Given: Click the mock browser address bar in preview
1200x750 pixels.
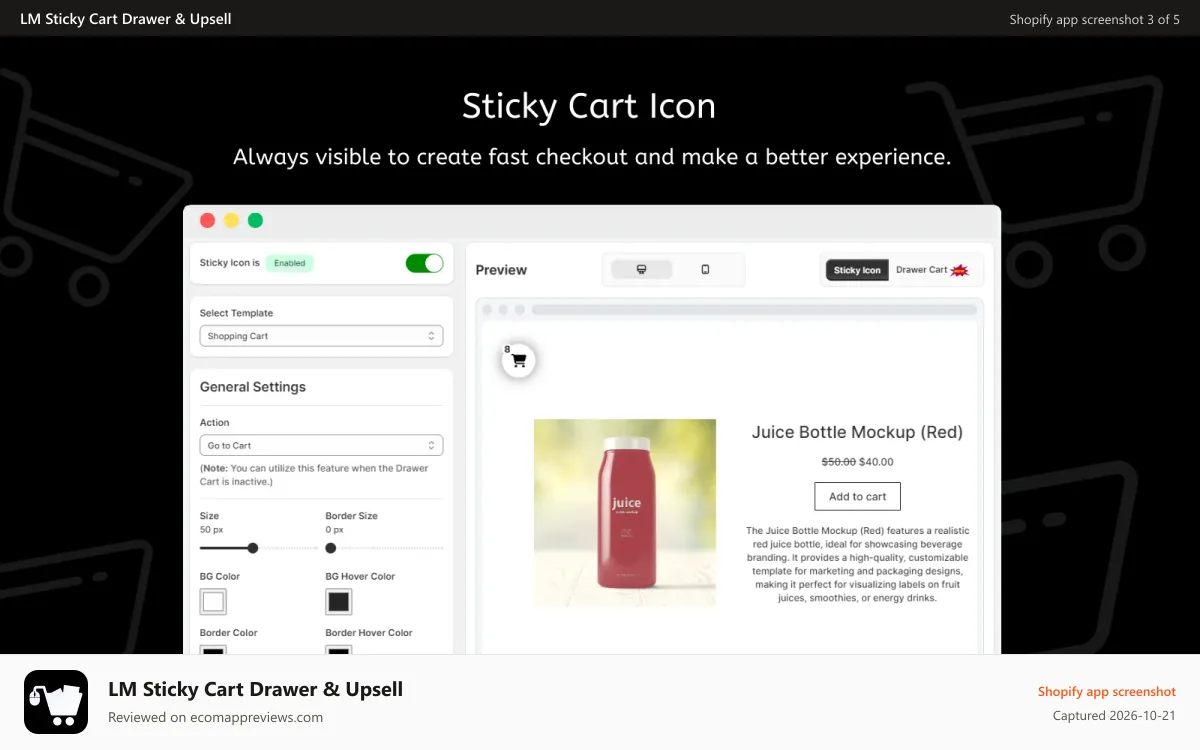Looking at the screenshot, I should pyautogui.click(x=754, y=310).
